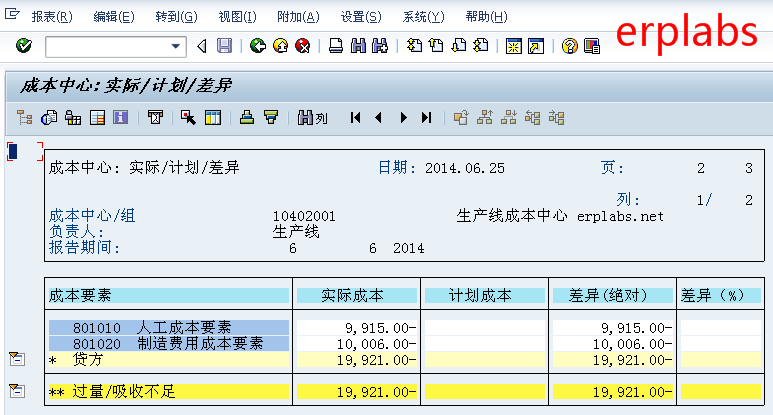Click the Create New Session icon
The width and height of the screenshot is (773, 415).
[x=514, y=46]
